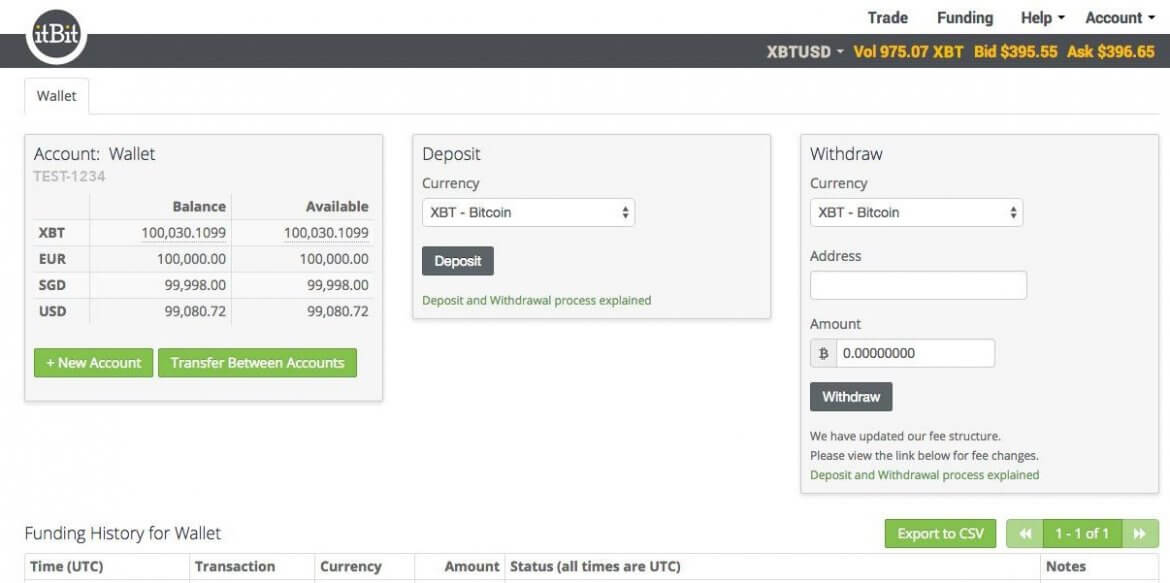This screenshot has height=583, width=1170.
Task: Click the Address input field
Action: coord(919,284)
